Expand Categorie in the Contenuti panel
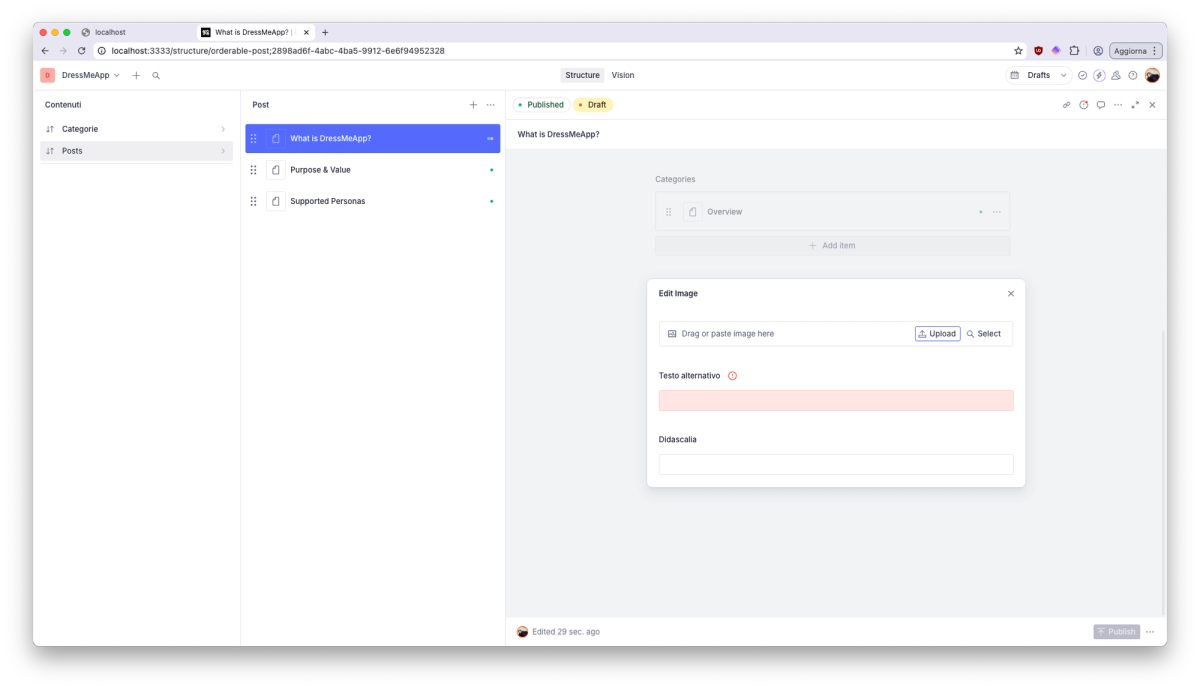The height and width of the screenshot is (690, 1200). pyautogui.click(x=223, y=129)
